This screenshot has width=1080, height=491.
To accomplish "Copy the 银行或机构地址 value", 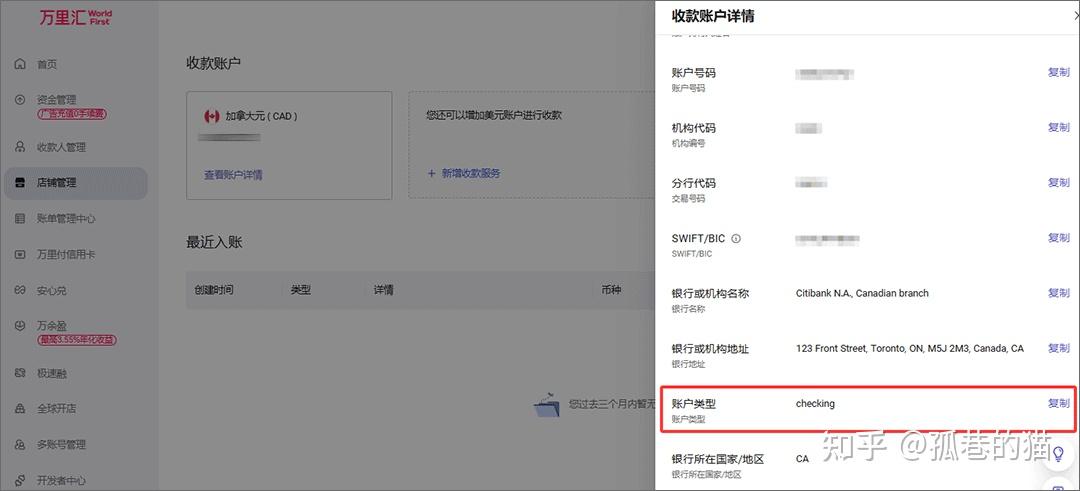I will tap(1059, 348).
